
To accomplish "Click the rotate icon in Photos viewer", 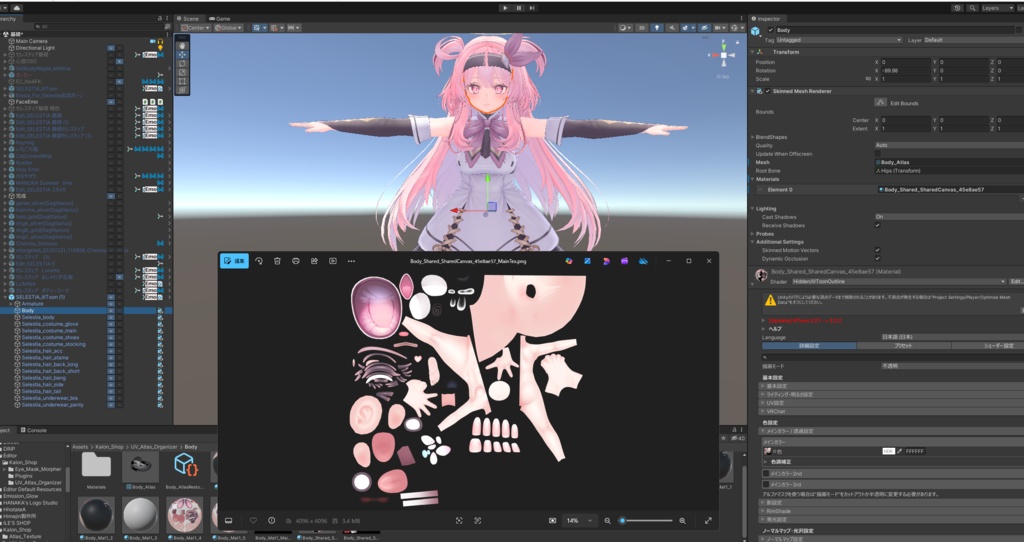I will tap(259, 261).
